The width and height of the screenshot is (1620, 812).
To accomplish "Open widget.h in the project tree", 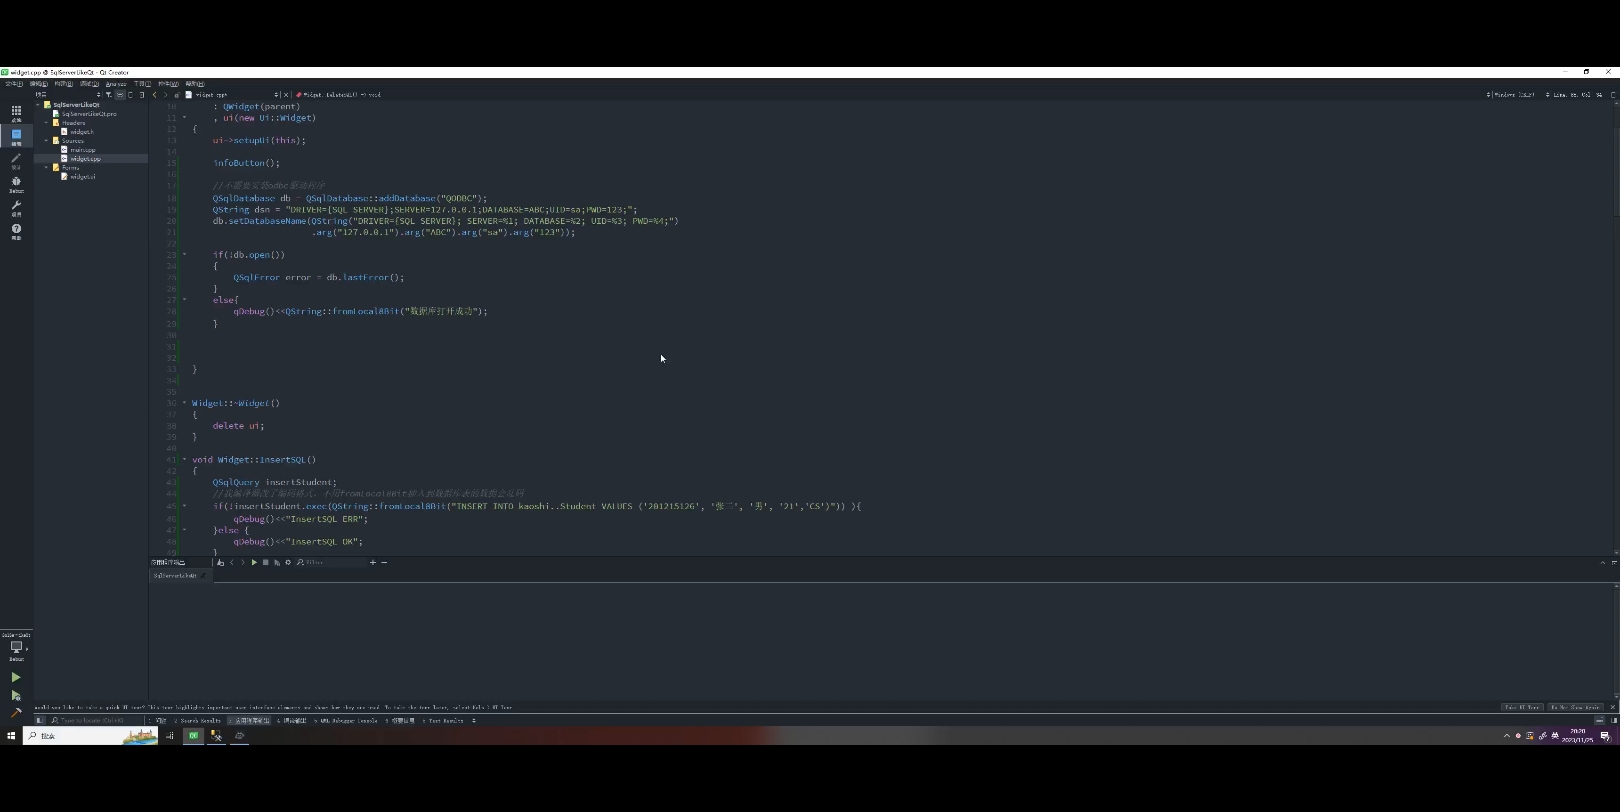I will (82, 132).
